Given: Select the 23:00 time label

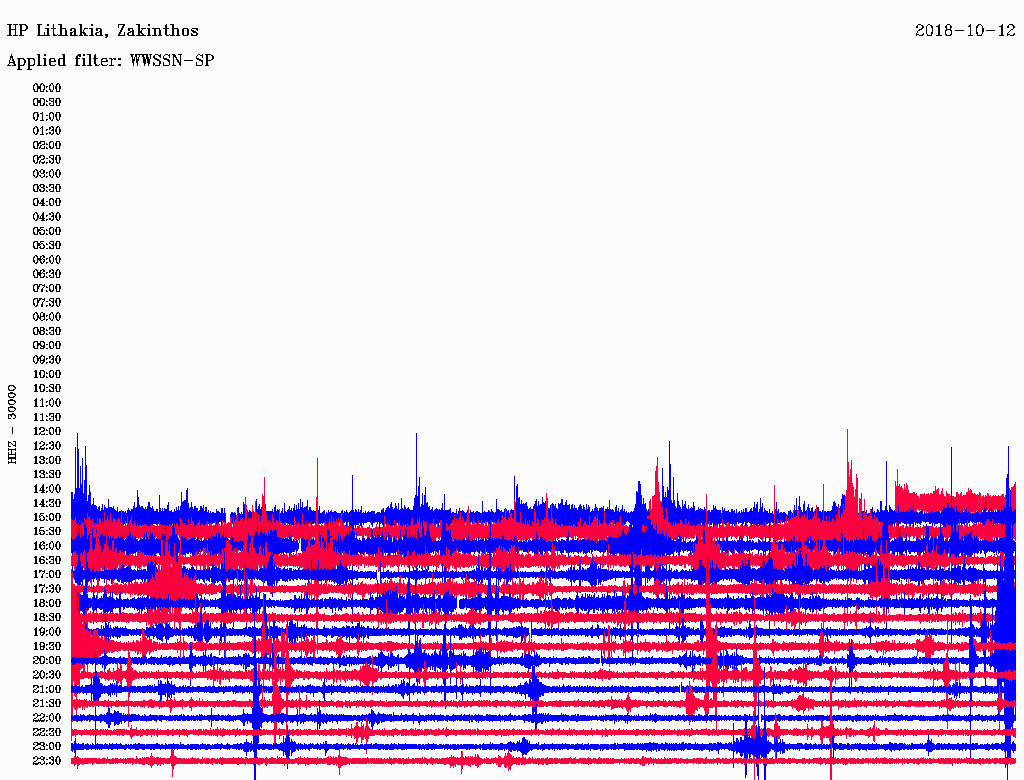Looking at the screenshot, I should [x=47, y=746].
